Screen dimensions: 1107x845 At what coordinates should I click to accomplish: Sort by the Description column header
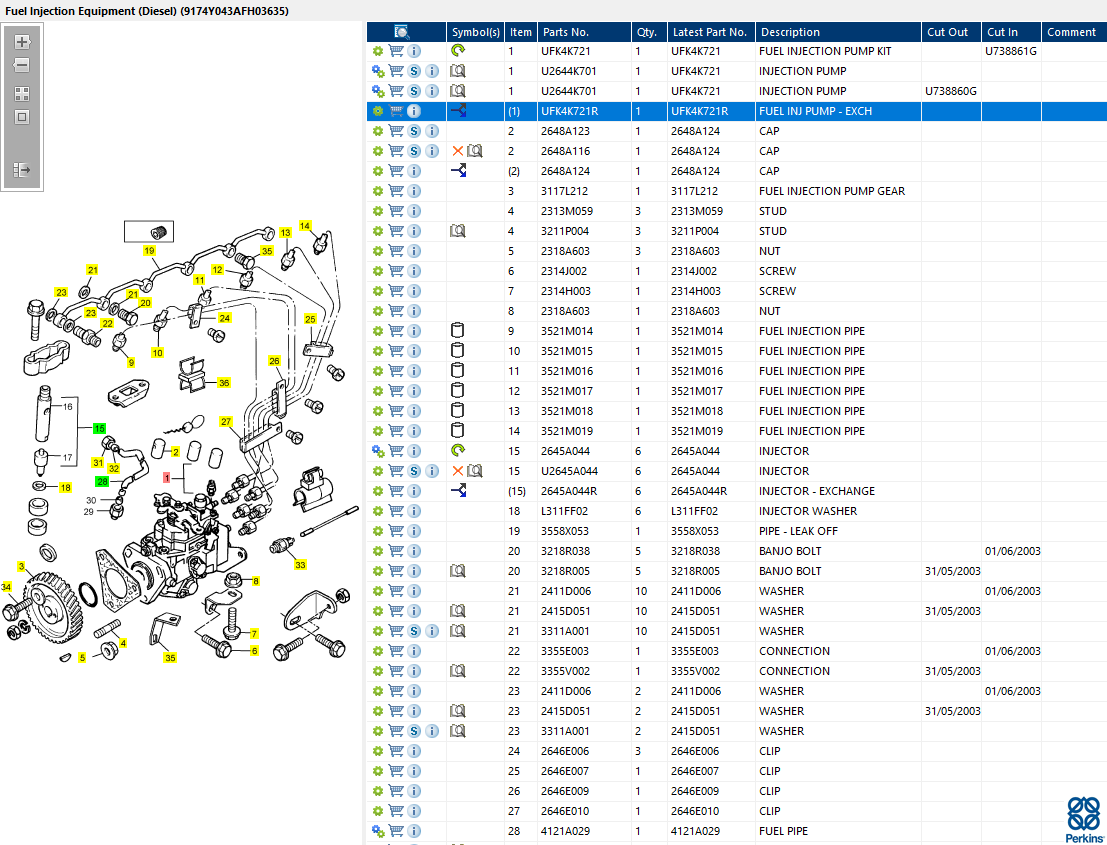click(x=838, y=32)
